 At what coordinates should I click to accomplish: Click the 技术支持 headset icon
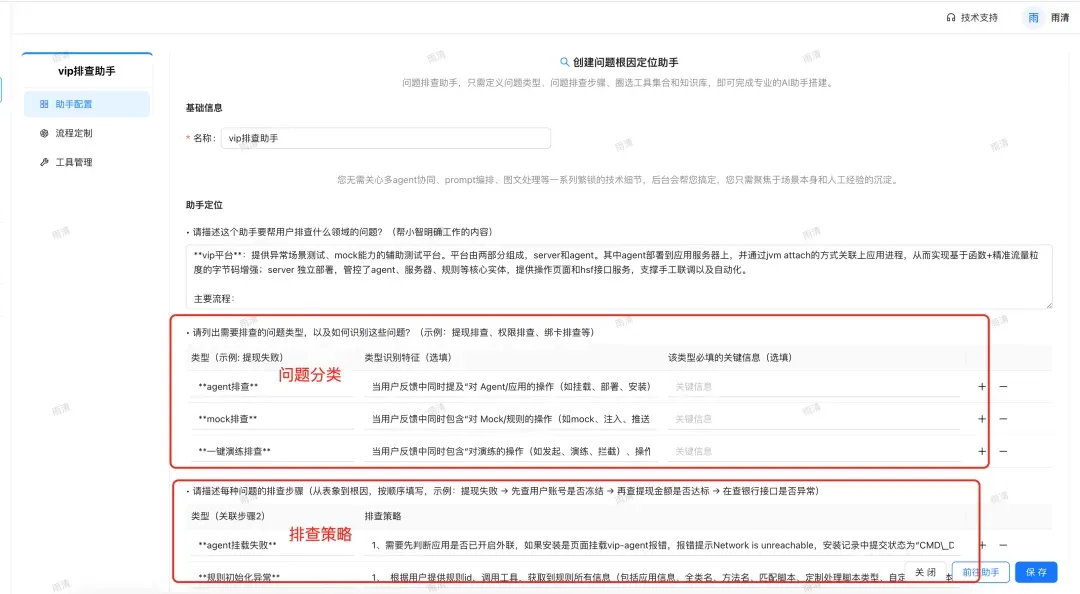click(x=951, y=17)
